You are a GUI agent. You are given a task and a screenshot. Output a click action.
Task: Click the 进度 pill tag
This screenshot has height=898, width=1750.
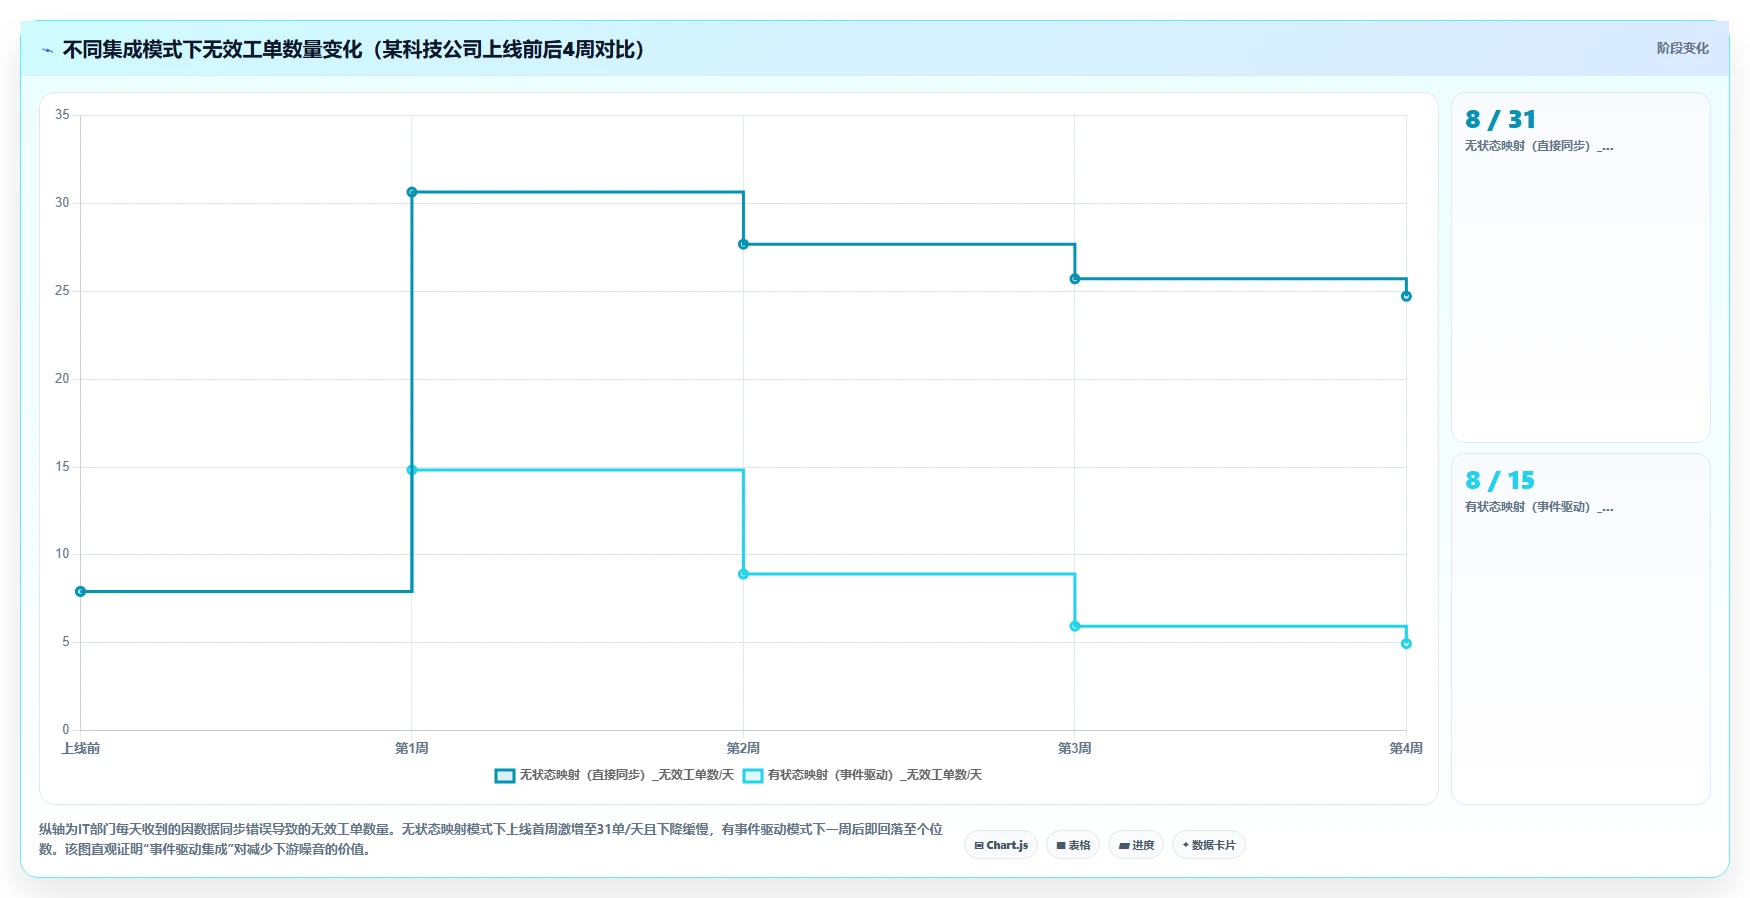coord(1136,845)
